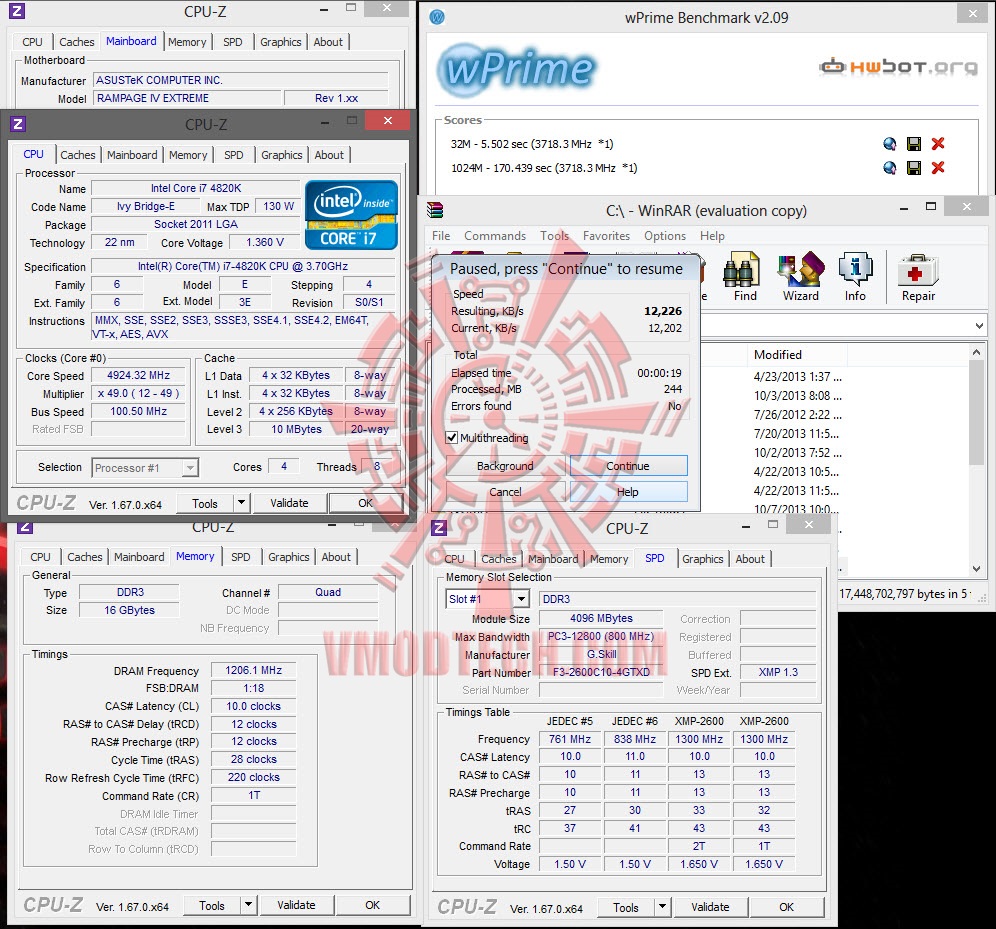
Task: Click scroll-up arrow in WinRAR file list
Action: (976, 352)
